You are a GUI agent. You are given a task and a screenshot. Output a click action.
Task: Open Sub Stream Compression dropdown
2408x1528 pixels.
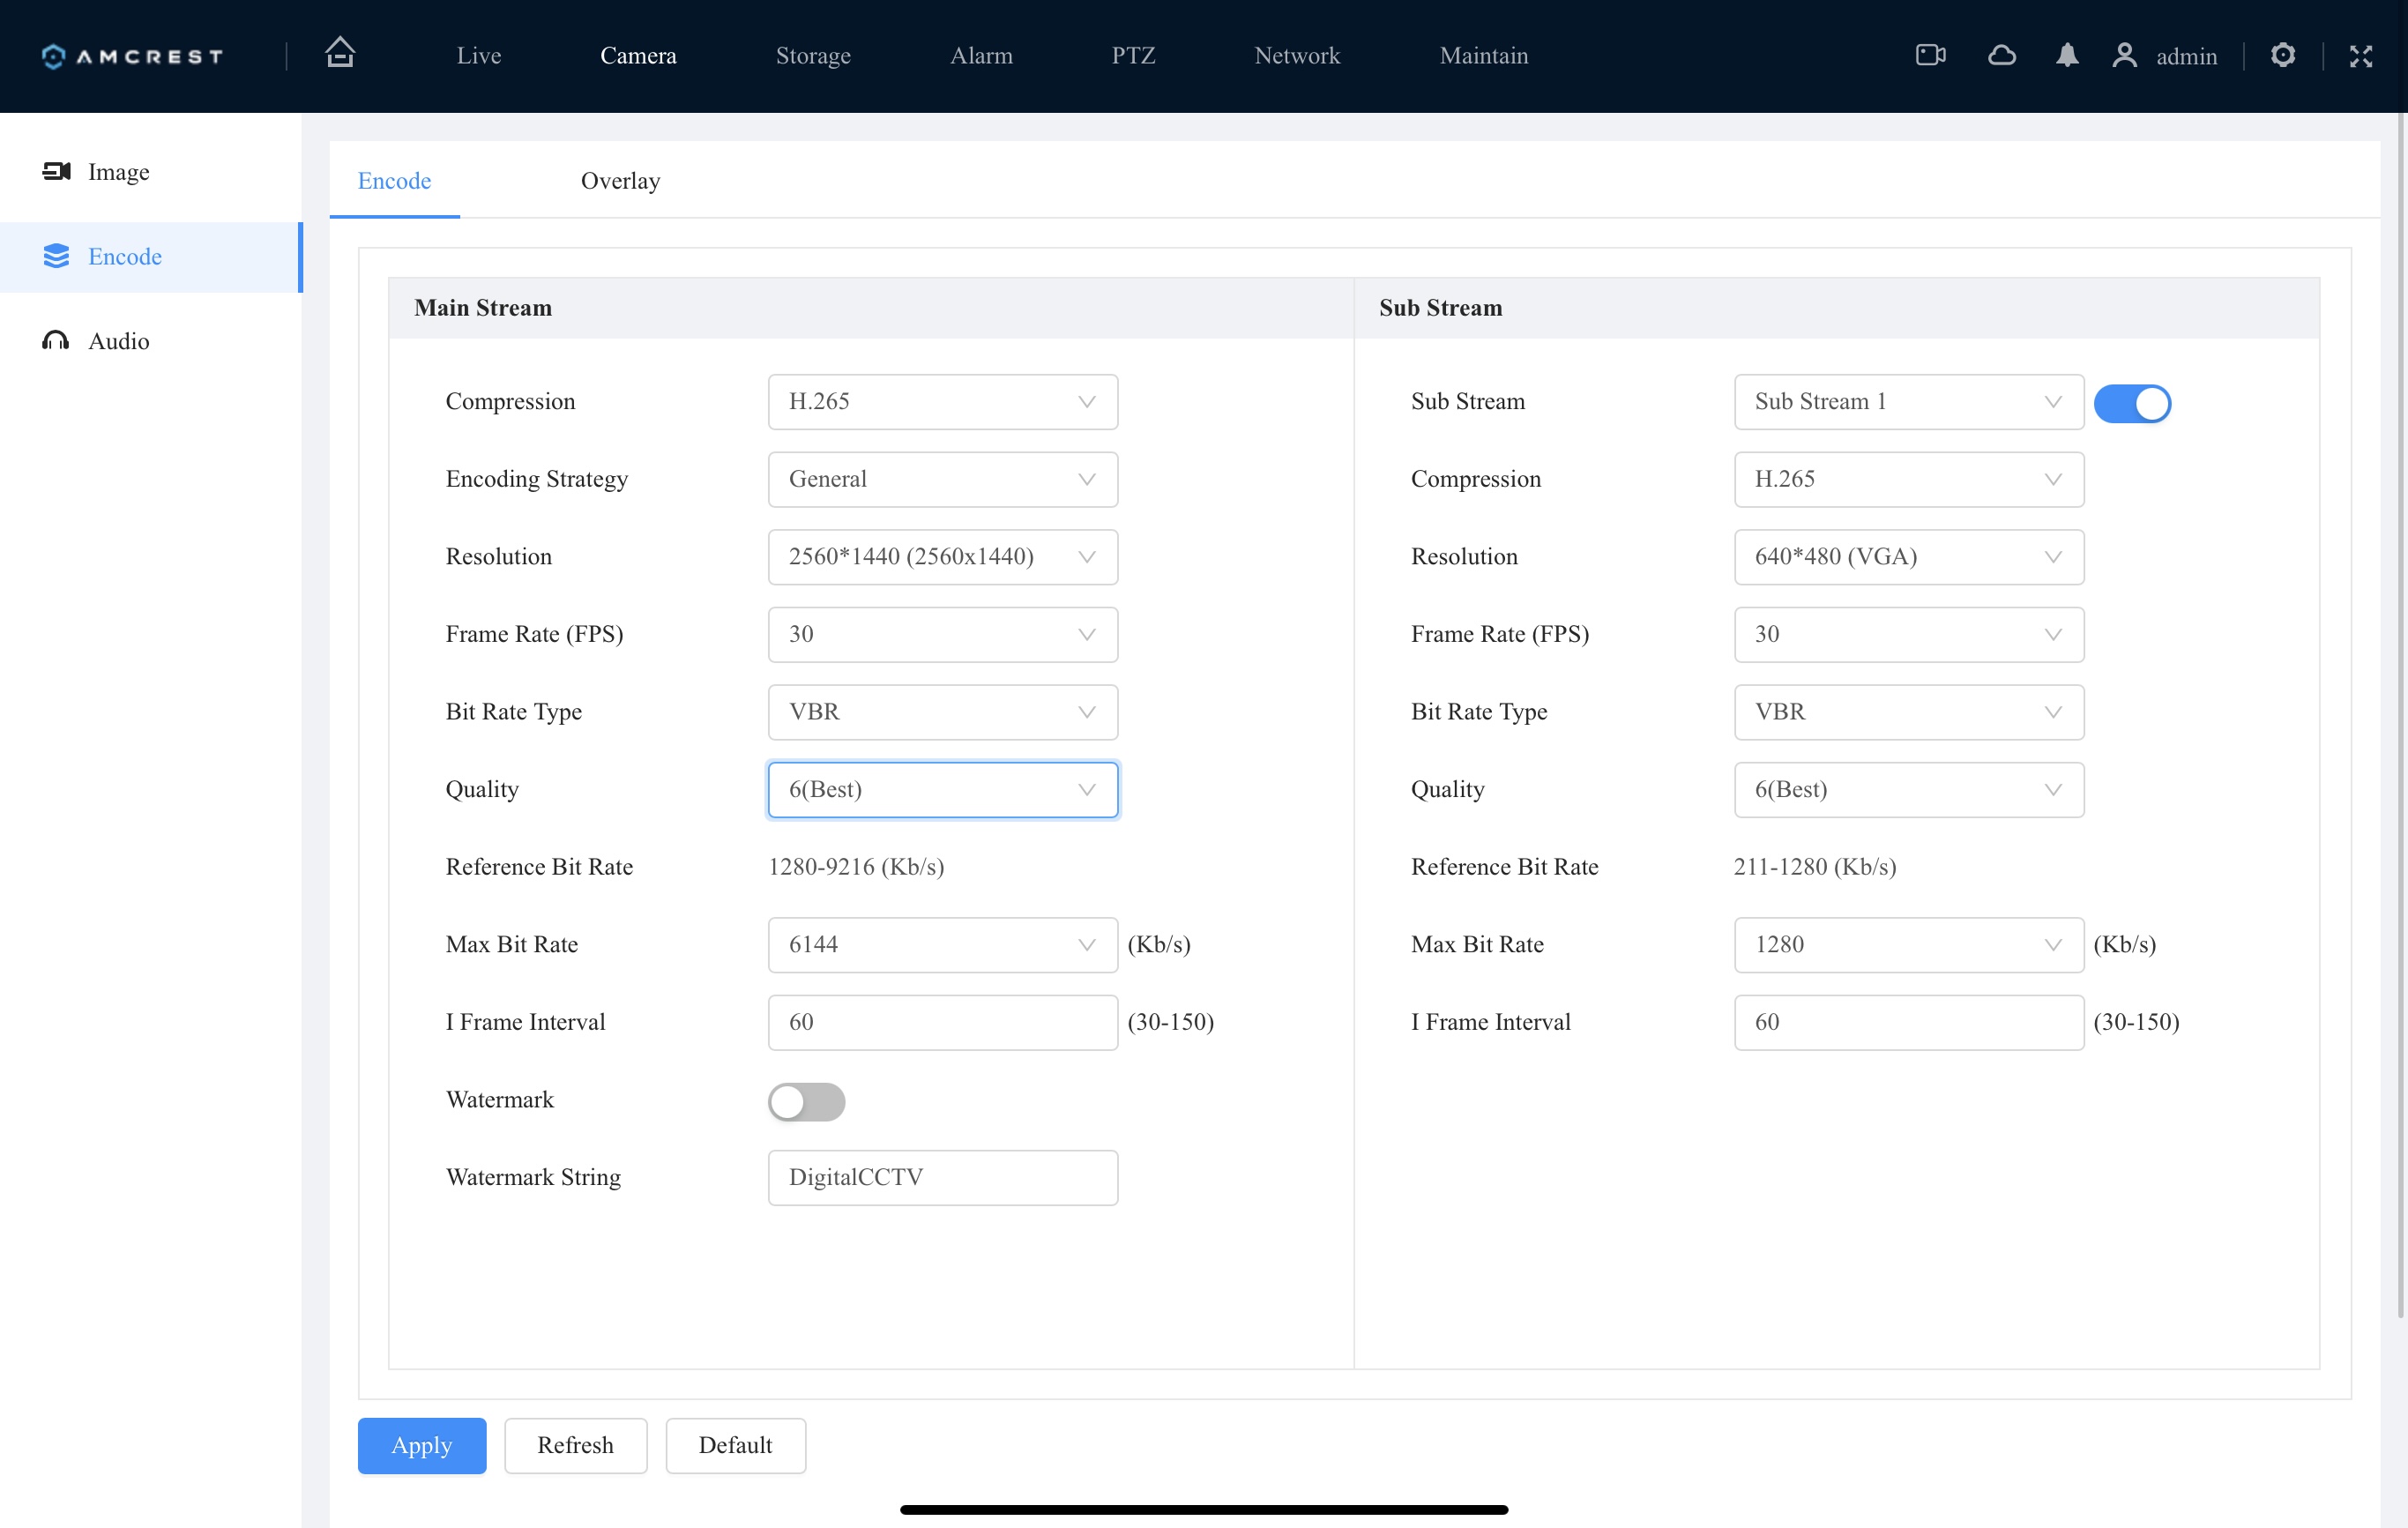1908,479
